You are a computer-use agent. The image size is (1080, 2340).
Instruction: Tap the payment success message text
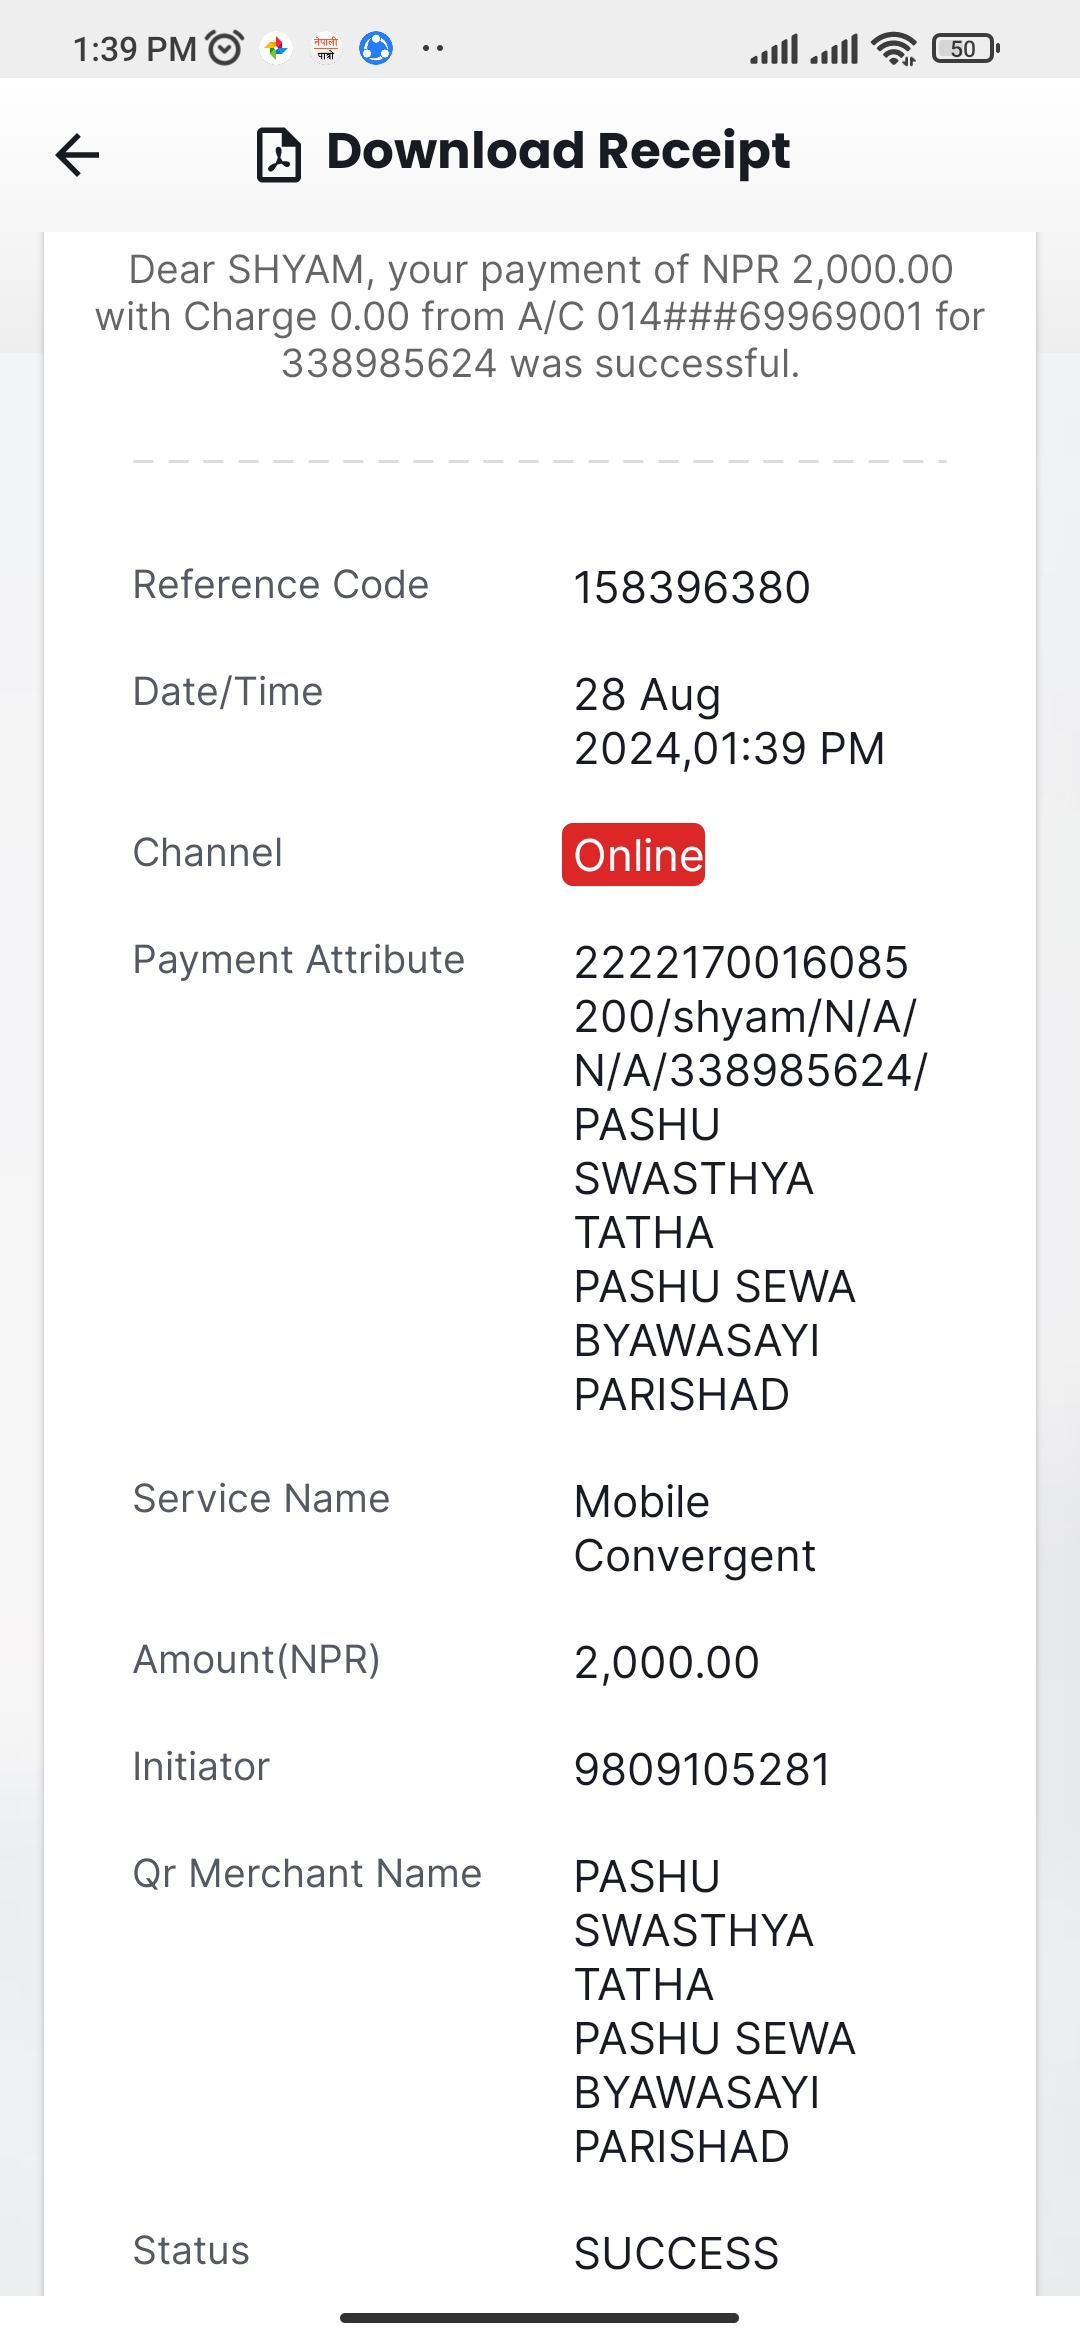pos(540,316)
